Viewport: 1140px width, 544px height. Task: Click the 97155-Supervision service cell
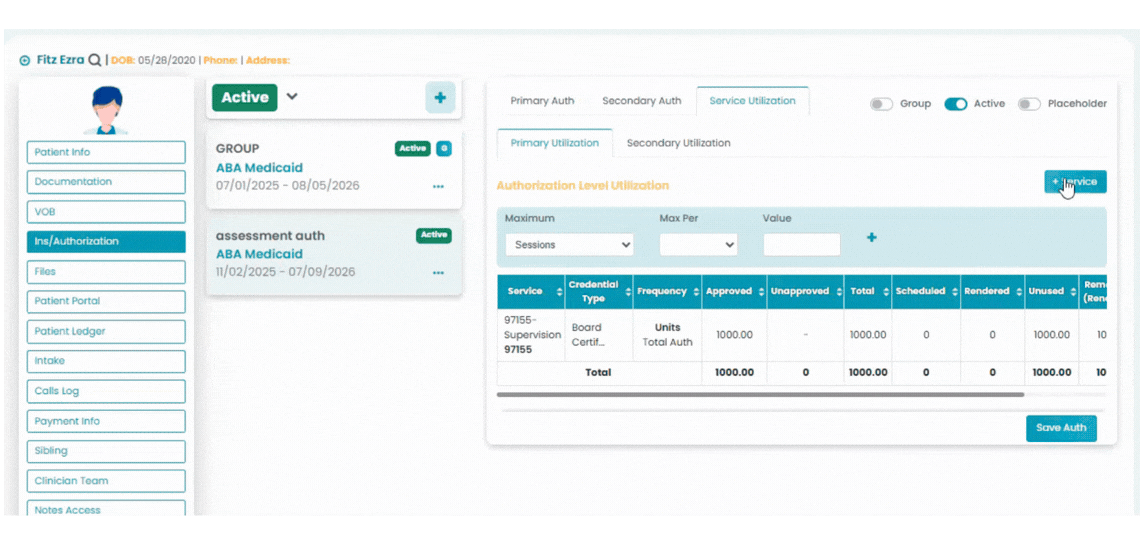tap(531, 335)
